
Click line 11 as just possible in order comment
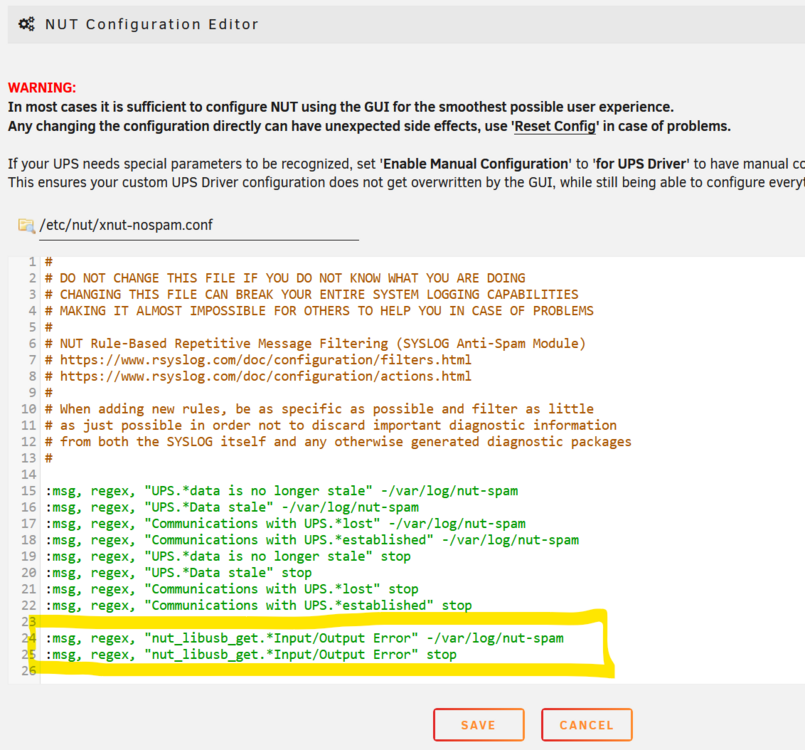331,426
